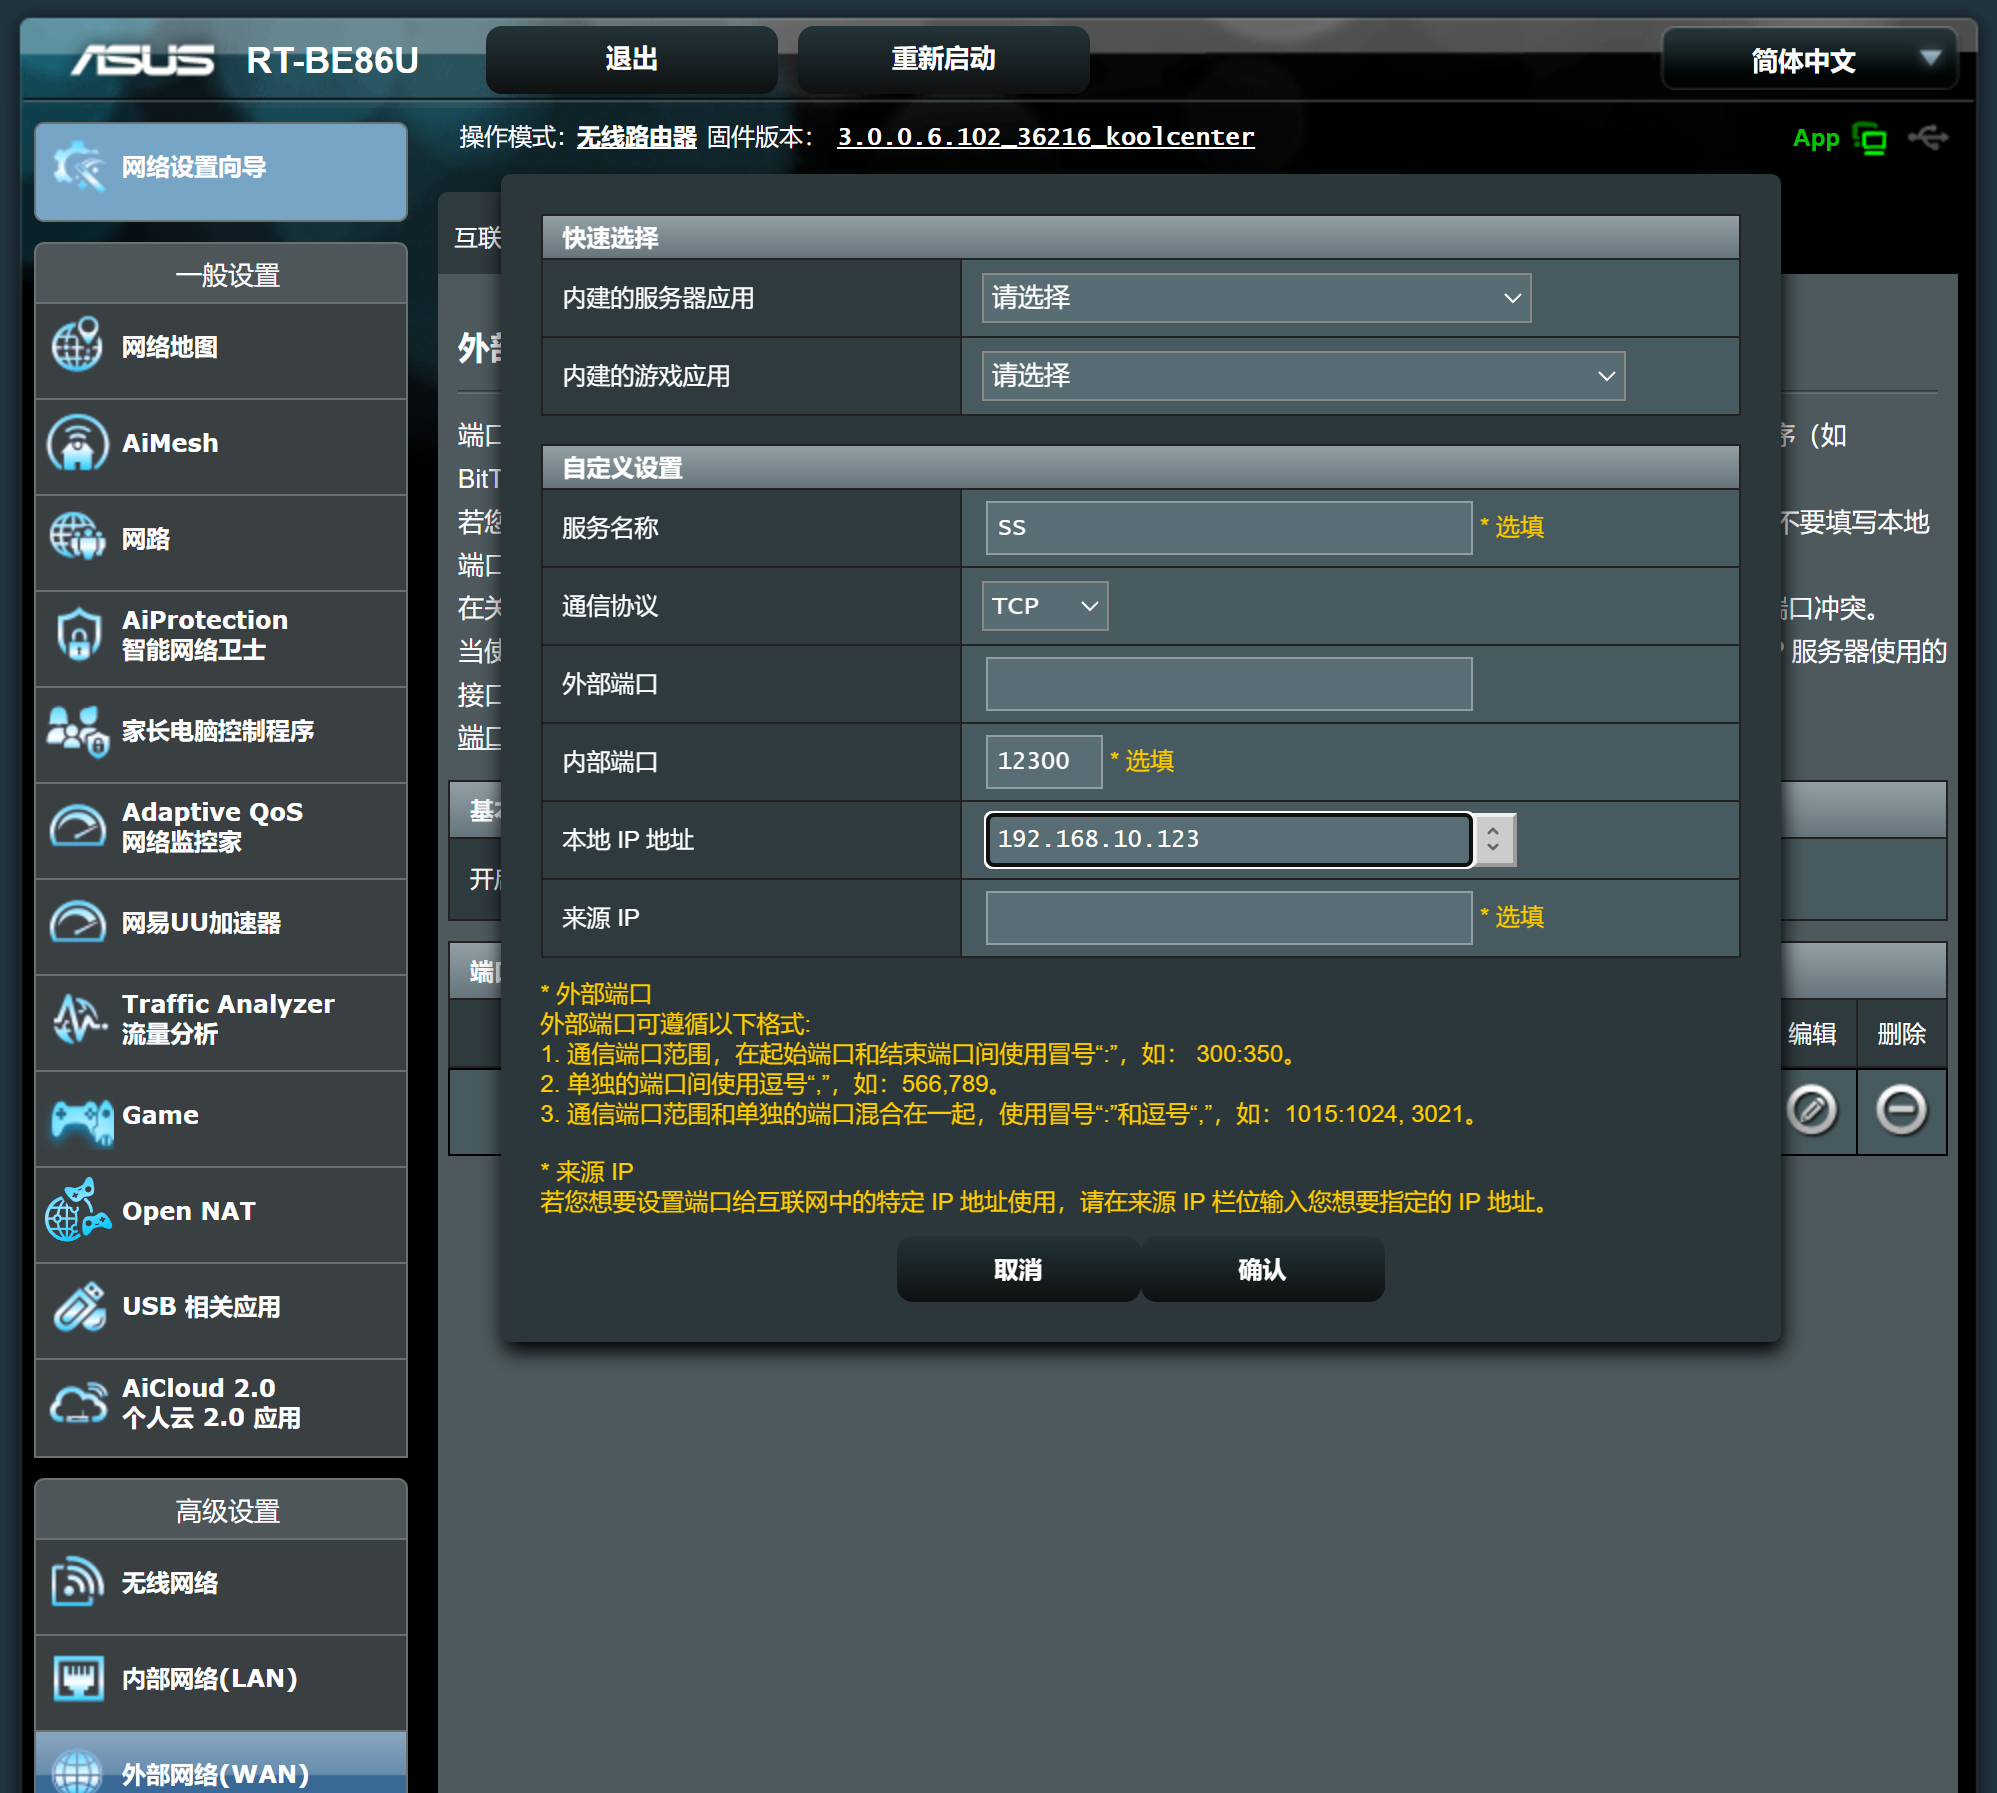Open the 本地 IP 地址 client list arrow
1997x1793 pixels.
point(1493,839)
